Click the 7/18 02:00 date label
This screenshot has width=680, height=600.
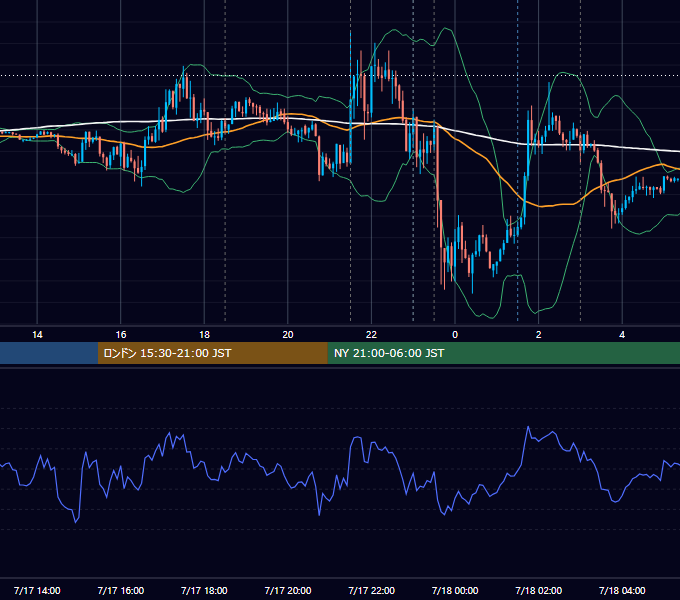(539, 590)
